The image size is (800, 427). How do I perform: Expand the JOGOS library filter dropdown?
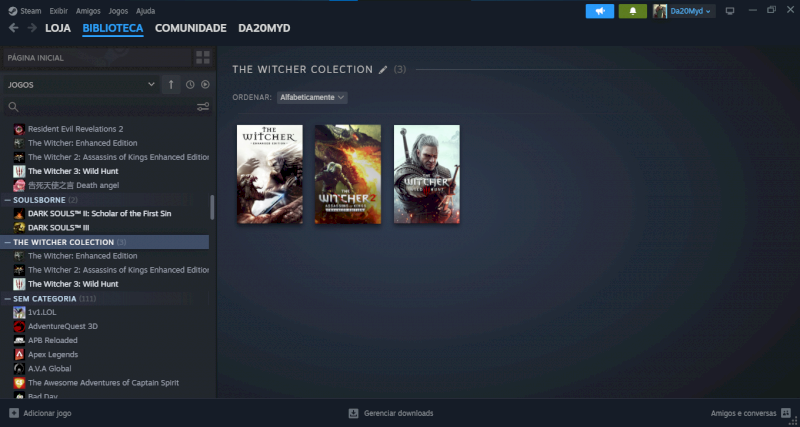pos(80,85)
